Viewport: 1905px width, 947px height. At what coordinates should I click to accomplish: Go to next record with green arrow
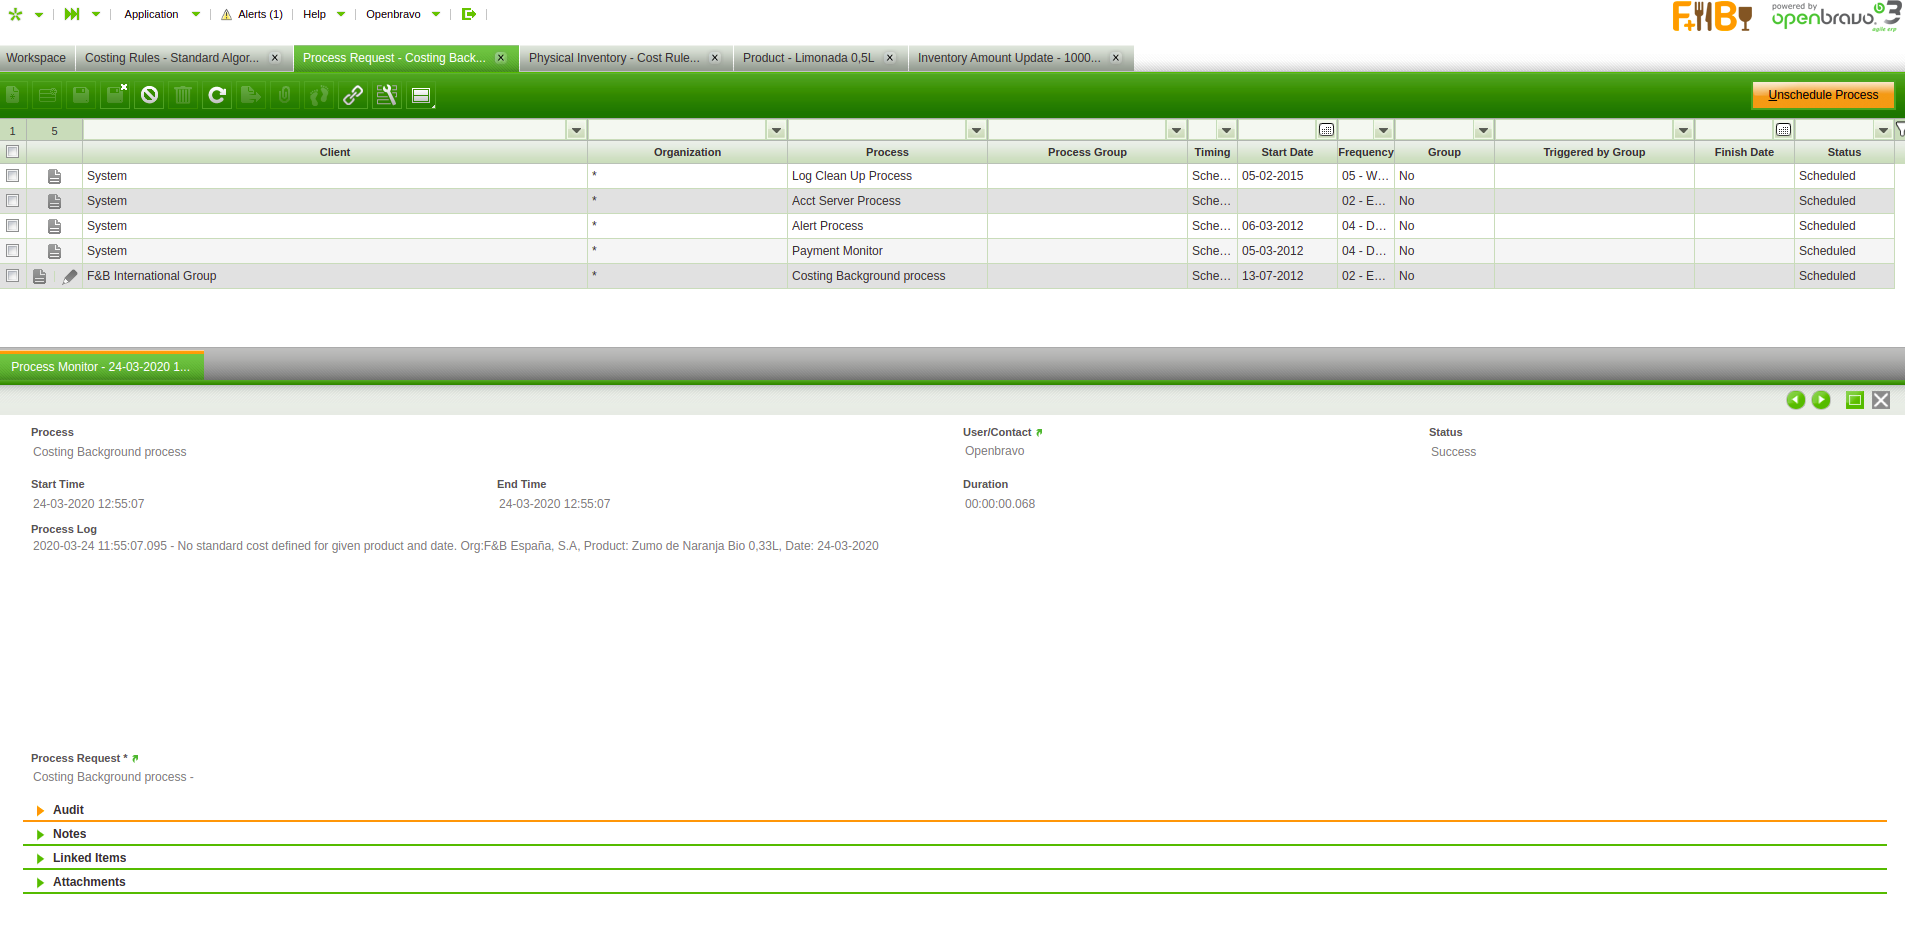click(x=1821, y=400)
